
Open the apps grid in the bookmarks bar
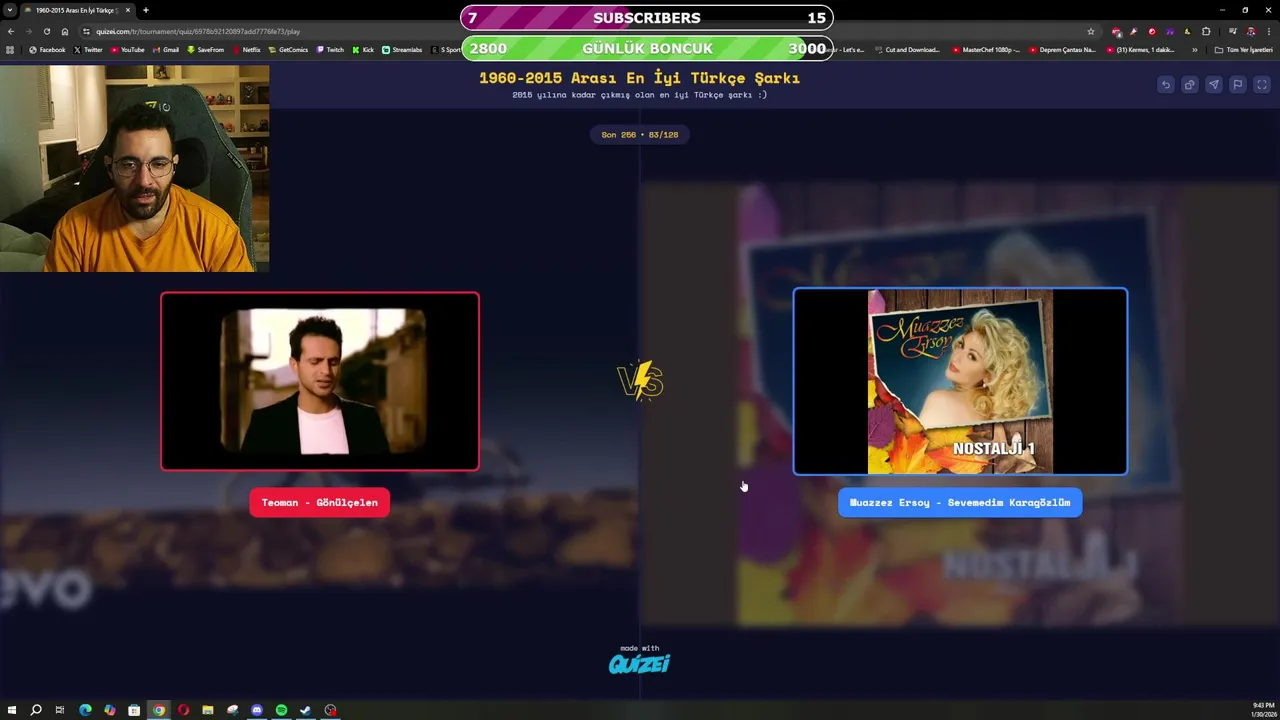point(11,49)
